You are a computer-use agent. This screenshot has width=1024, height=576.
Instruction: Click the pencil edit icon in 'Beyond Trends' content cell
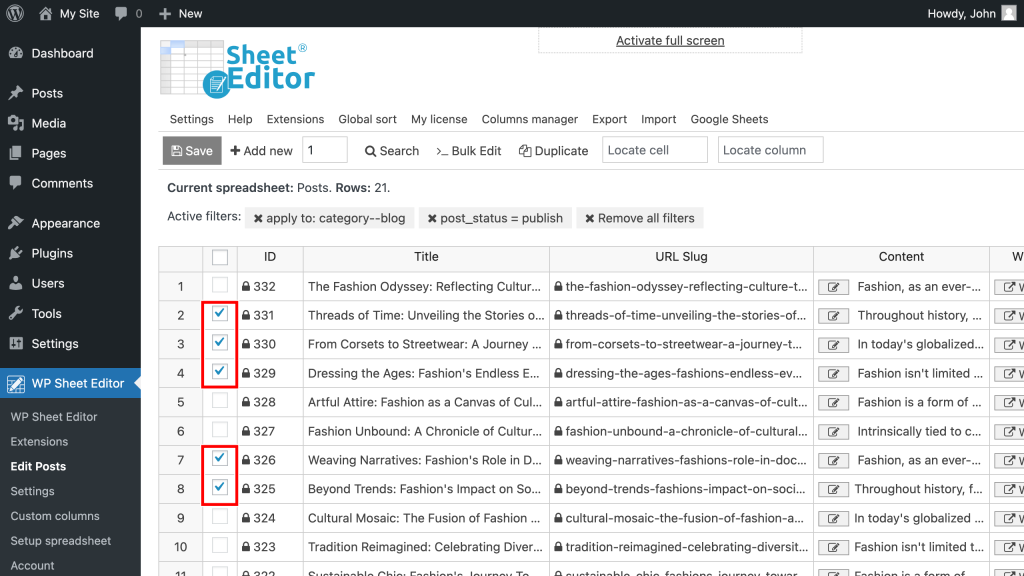click(x=833, y=489)
